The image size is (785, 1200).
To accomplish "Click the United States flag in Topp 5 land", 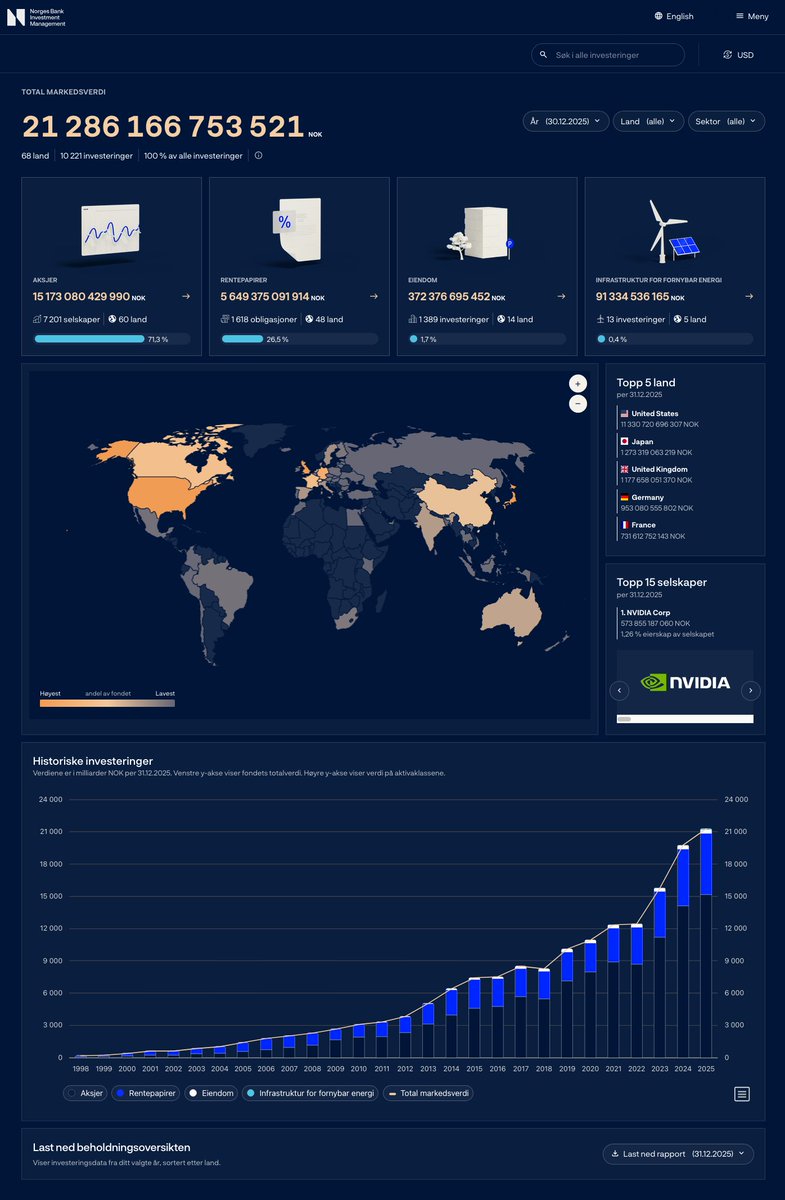I will pyautogui.click(x=624, y=414).
